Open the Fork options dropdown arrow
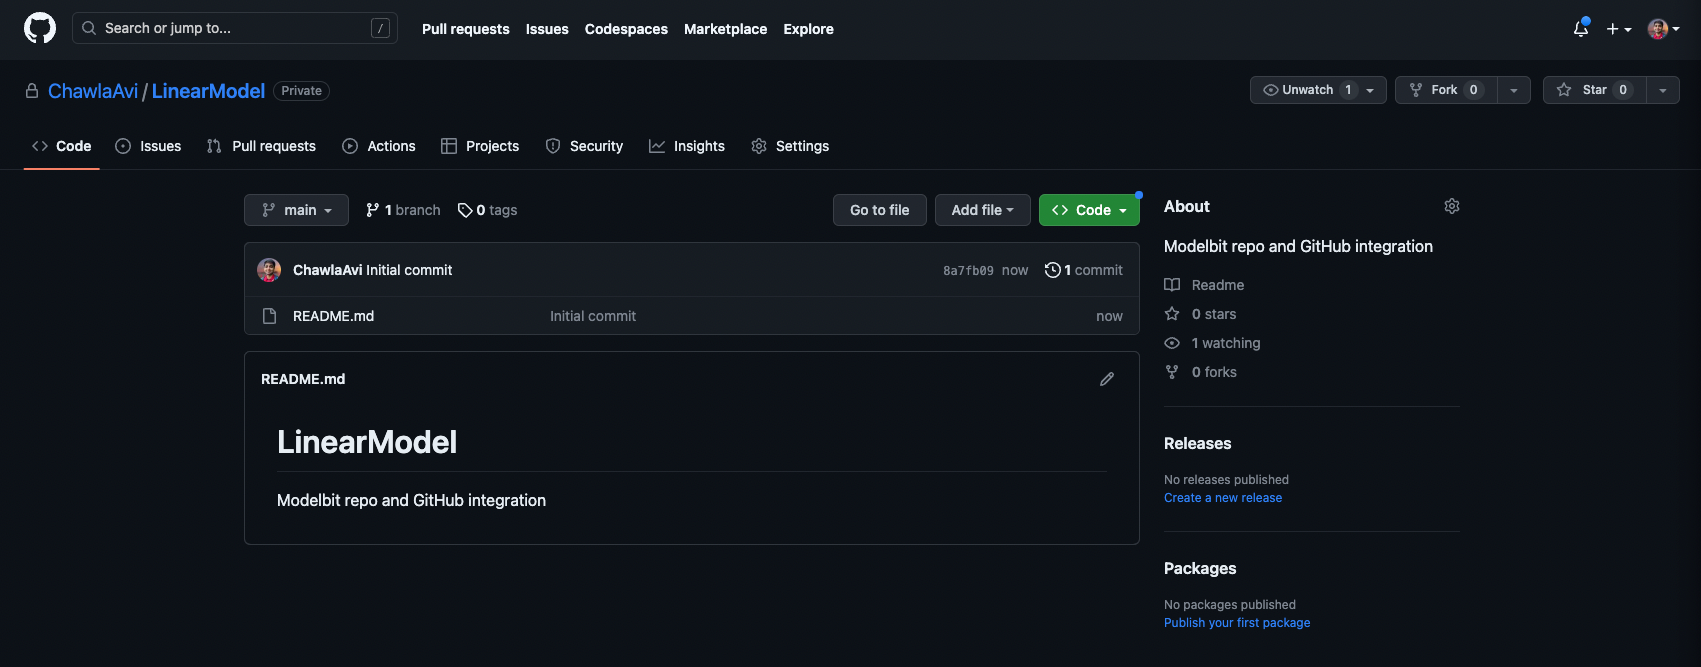This screenshot has width=1701, height=667. click(1514, 90)
